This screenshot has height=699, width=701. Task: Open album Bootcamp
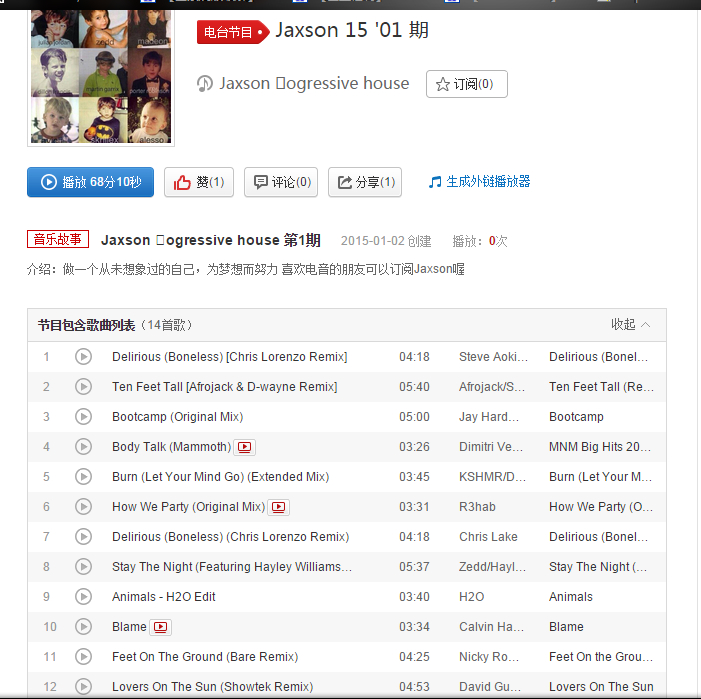(576, 417)
